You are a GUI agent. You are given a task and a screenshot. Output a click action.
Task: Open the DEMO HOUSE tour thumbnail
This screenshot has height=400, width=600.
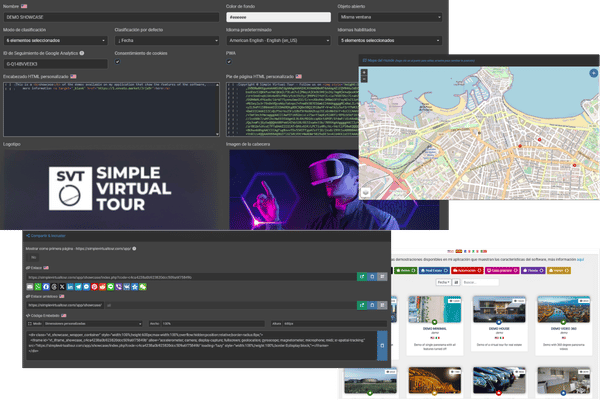(499, 309)
